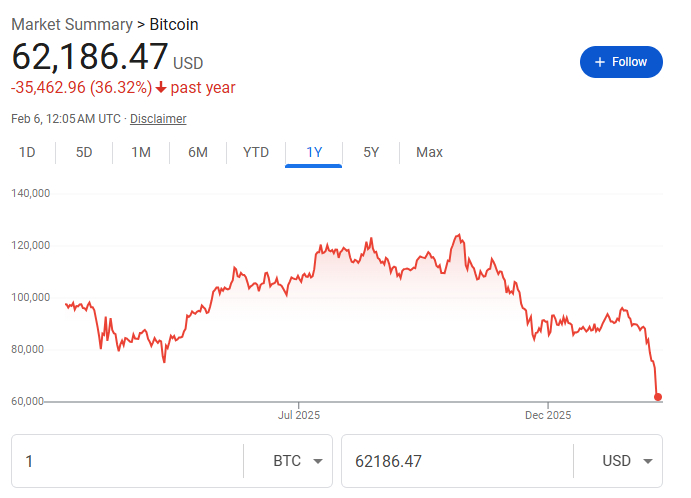691x498 pixels.
Task: Show the Max time range
Action: [x=429, y=153]
